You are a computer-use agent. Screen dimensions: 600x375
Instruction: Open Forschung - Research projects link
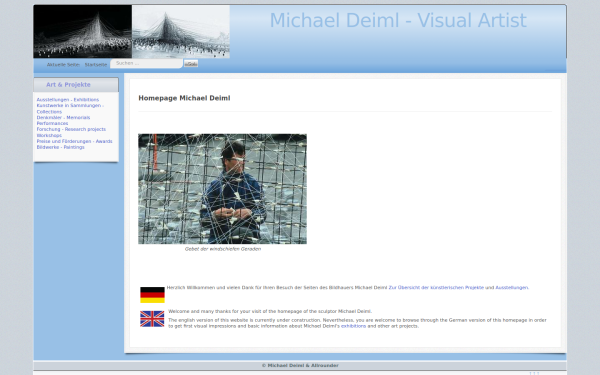tap(71, 129)
